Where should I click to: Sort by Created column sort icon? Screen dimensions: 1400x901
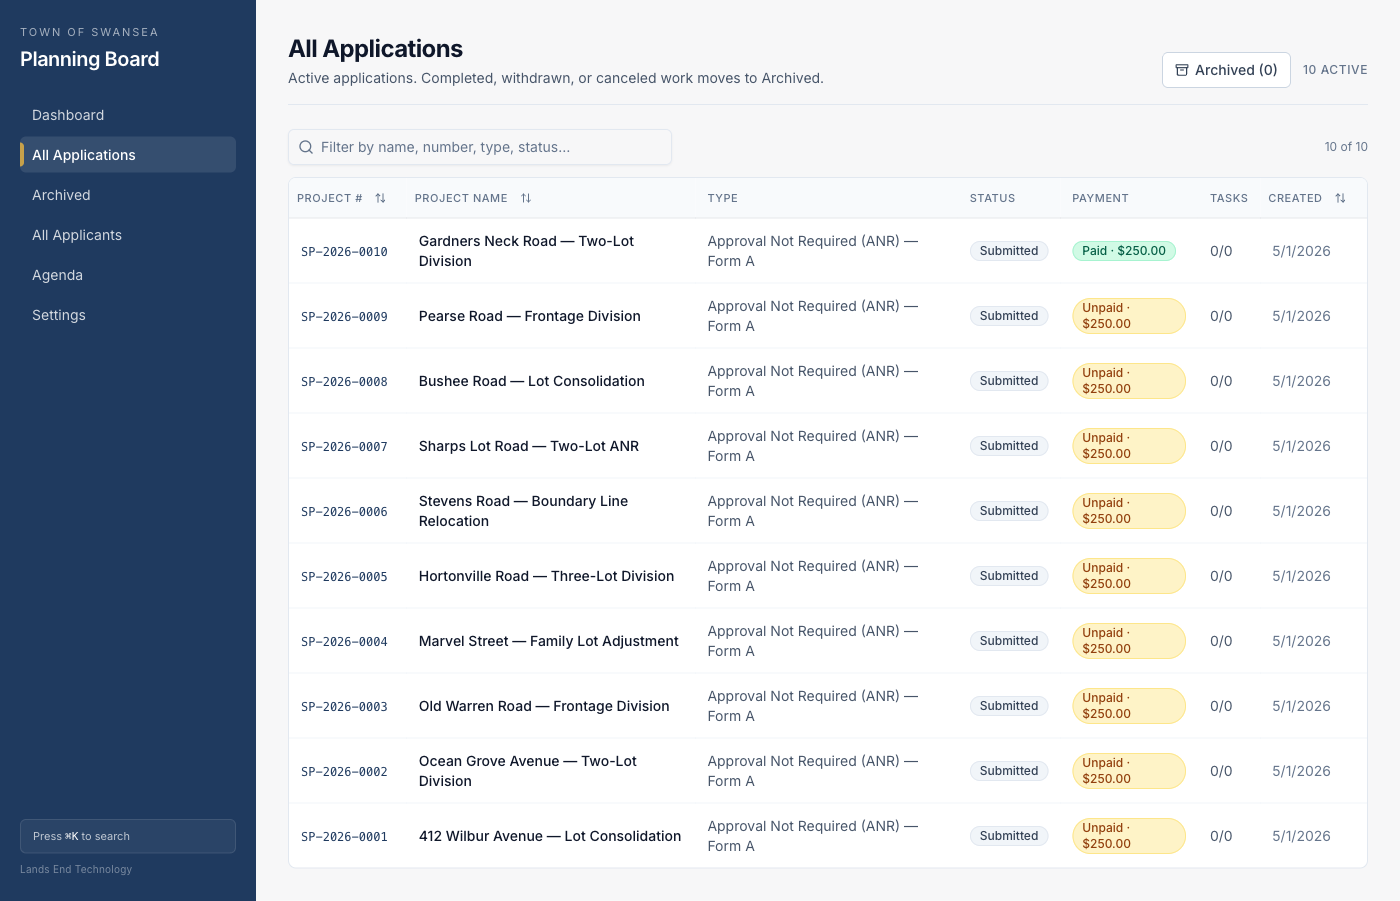click(1340, 198)
